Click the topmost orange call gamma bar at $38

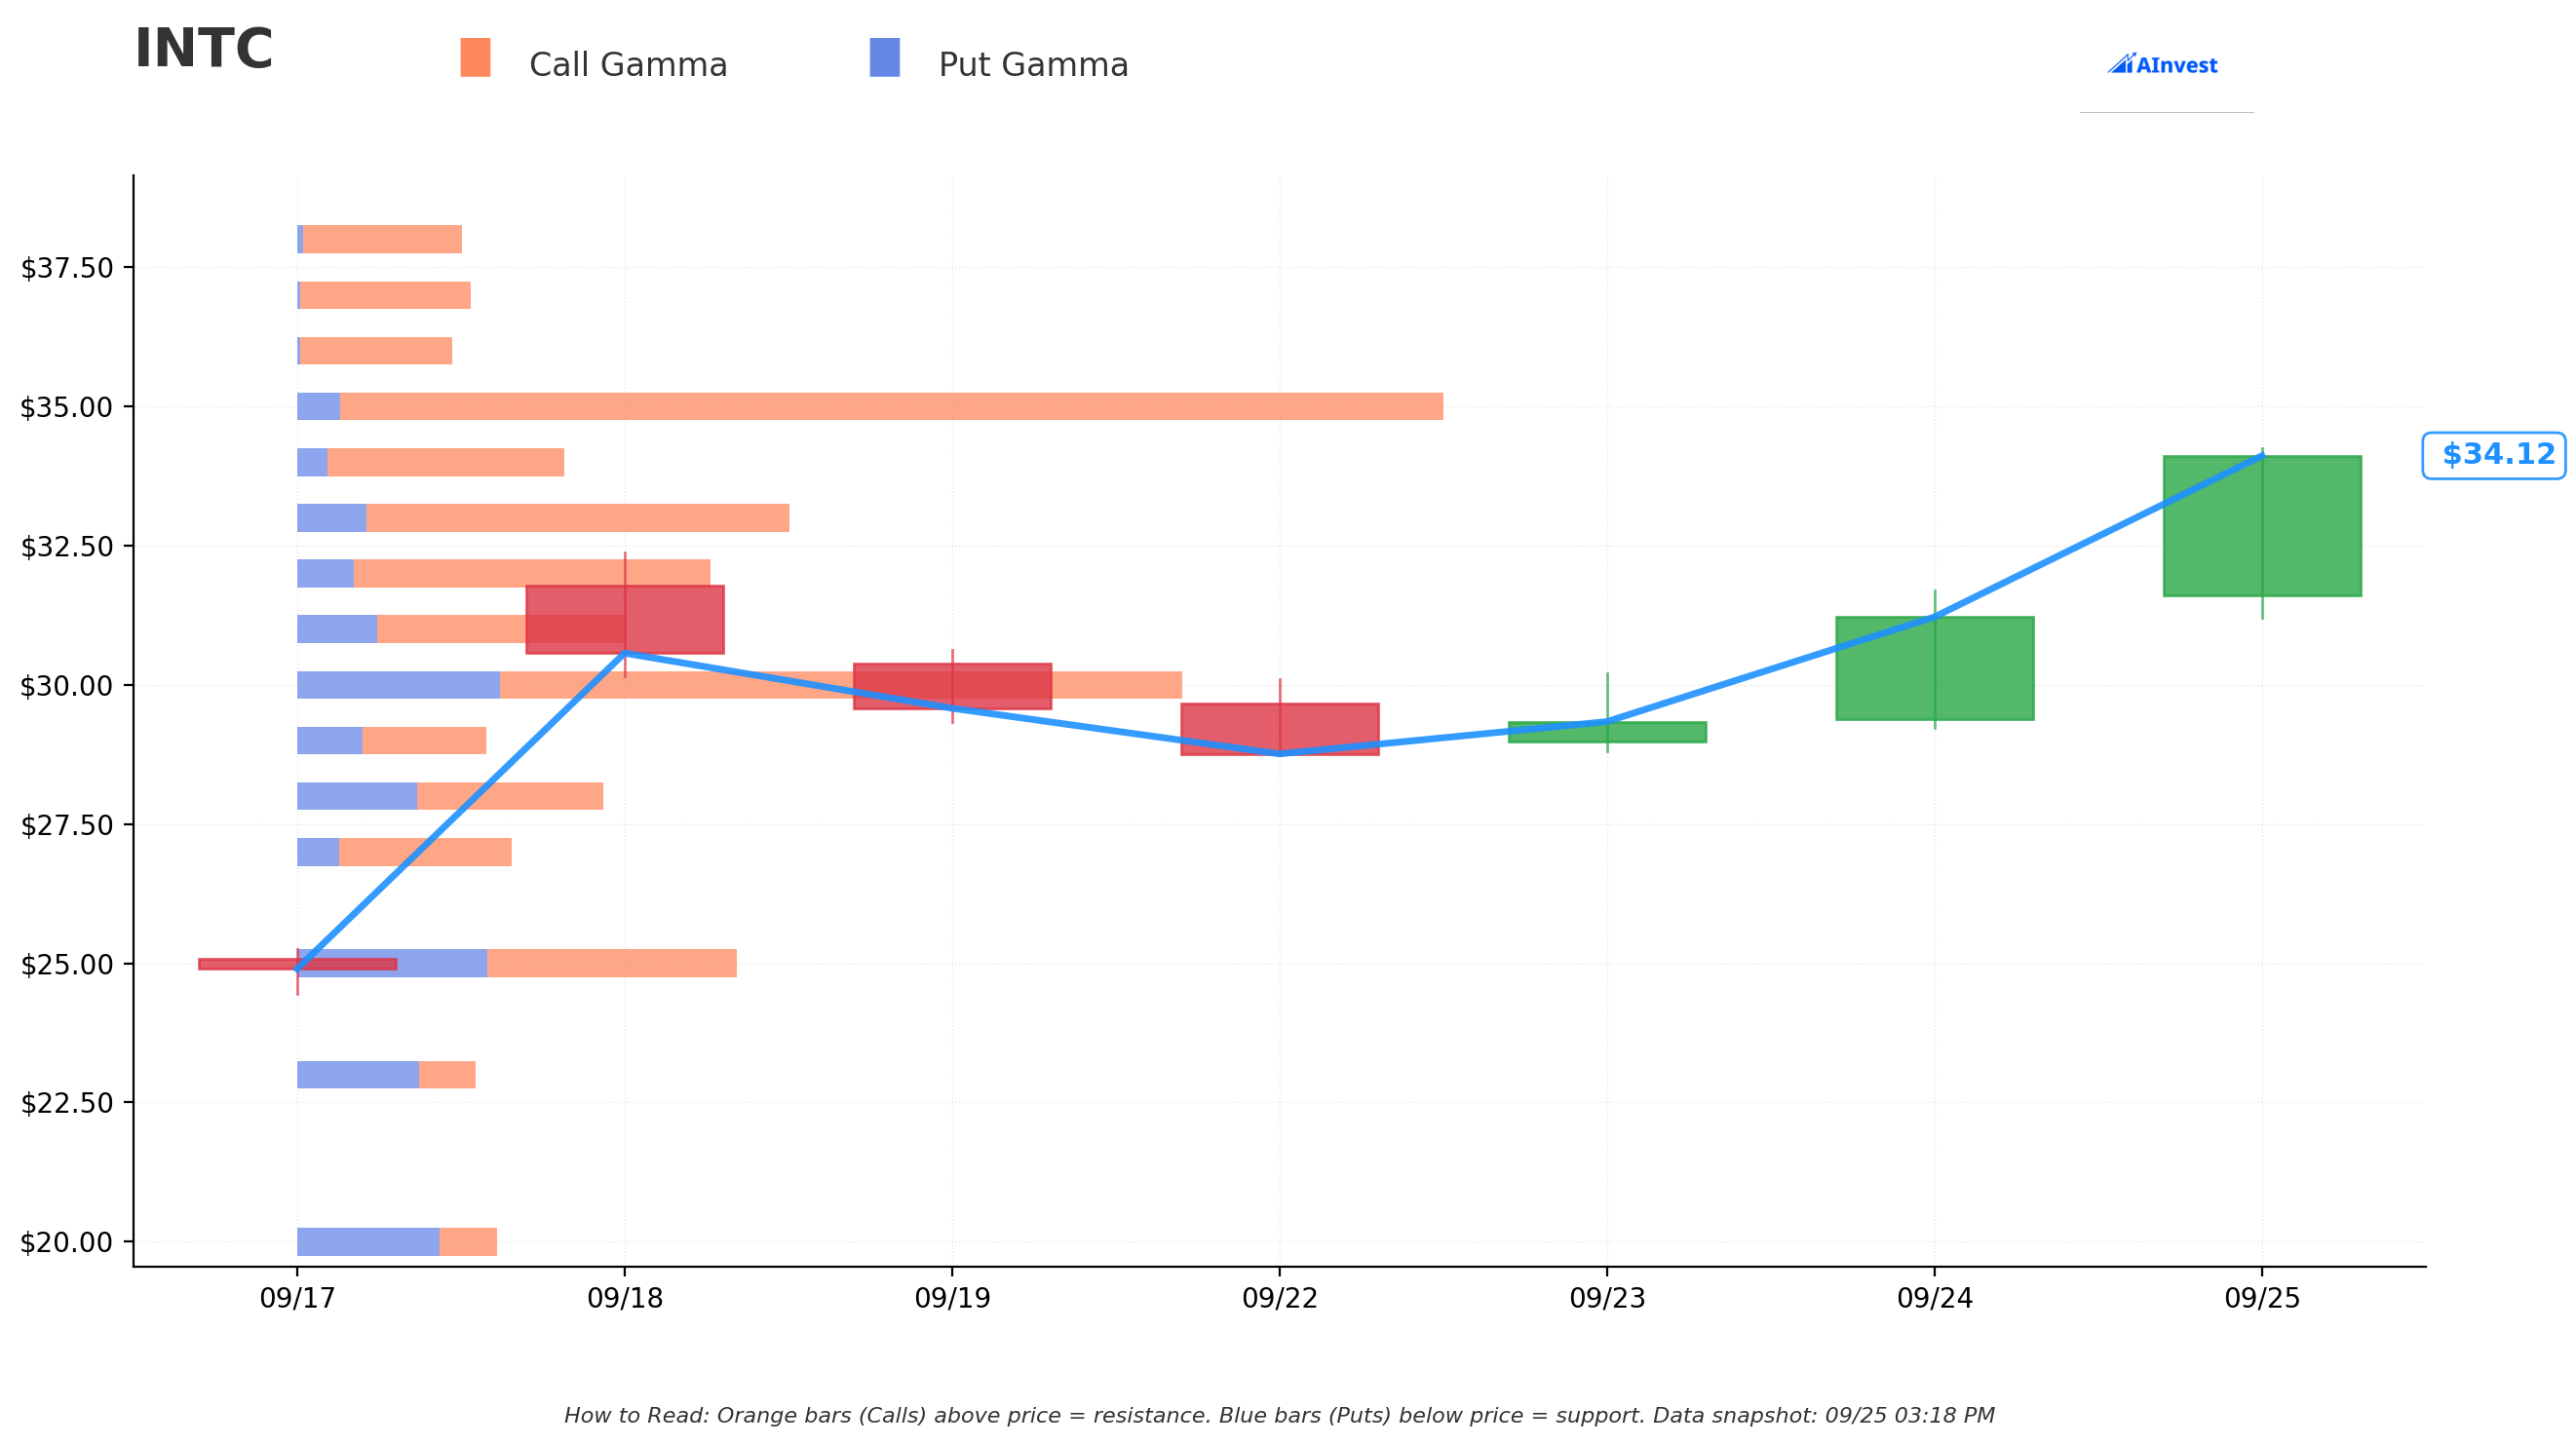point(382,240)
